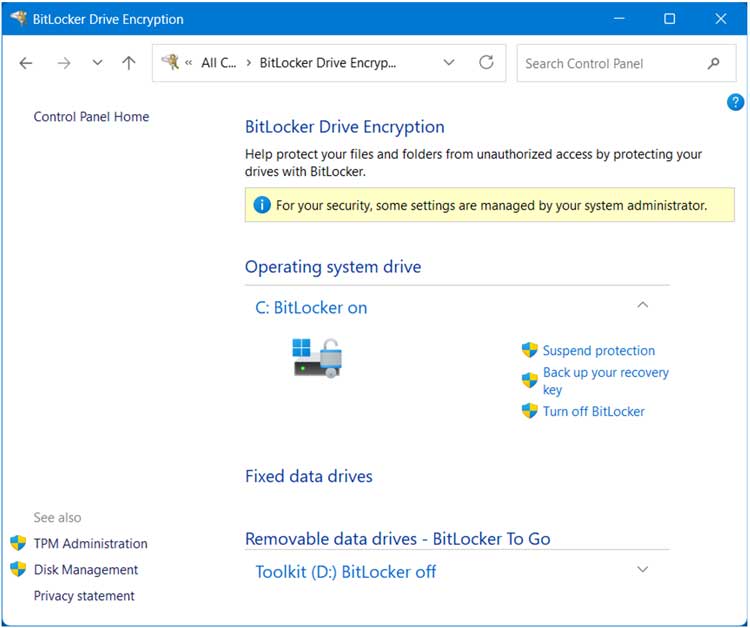Click Turn off BitLocker link
Viewport: 750px width, 628px height.
pos(594,411)
